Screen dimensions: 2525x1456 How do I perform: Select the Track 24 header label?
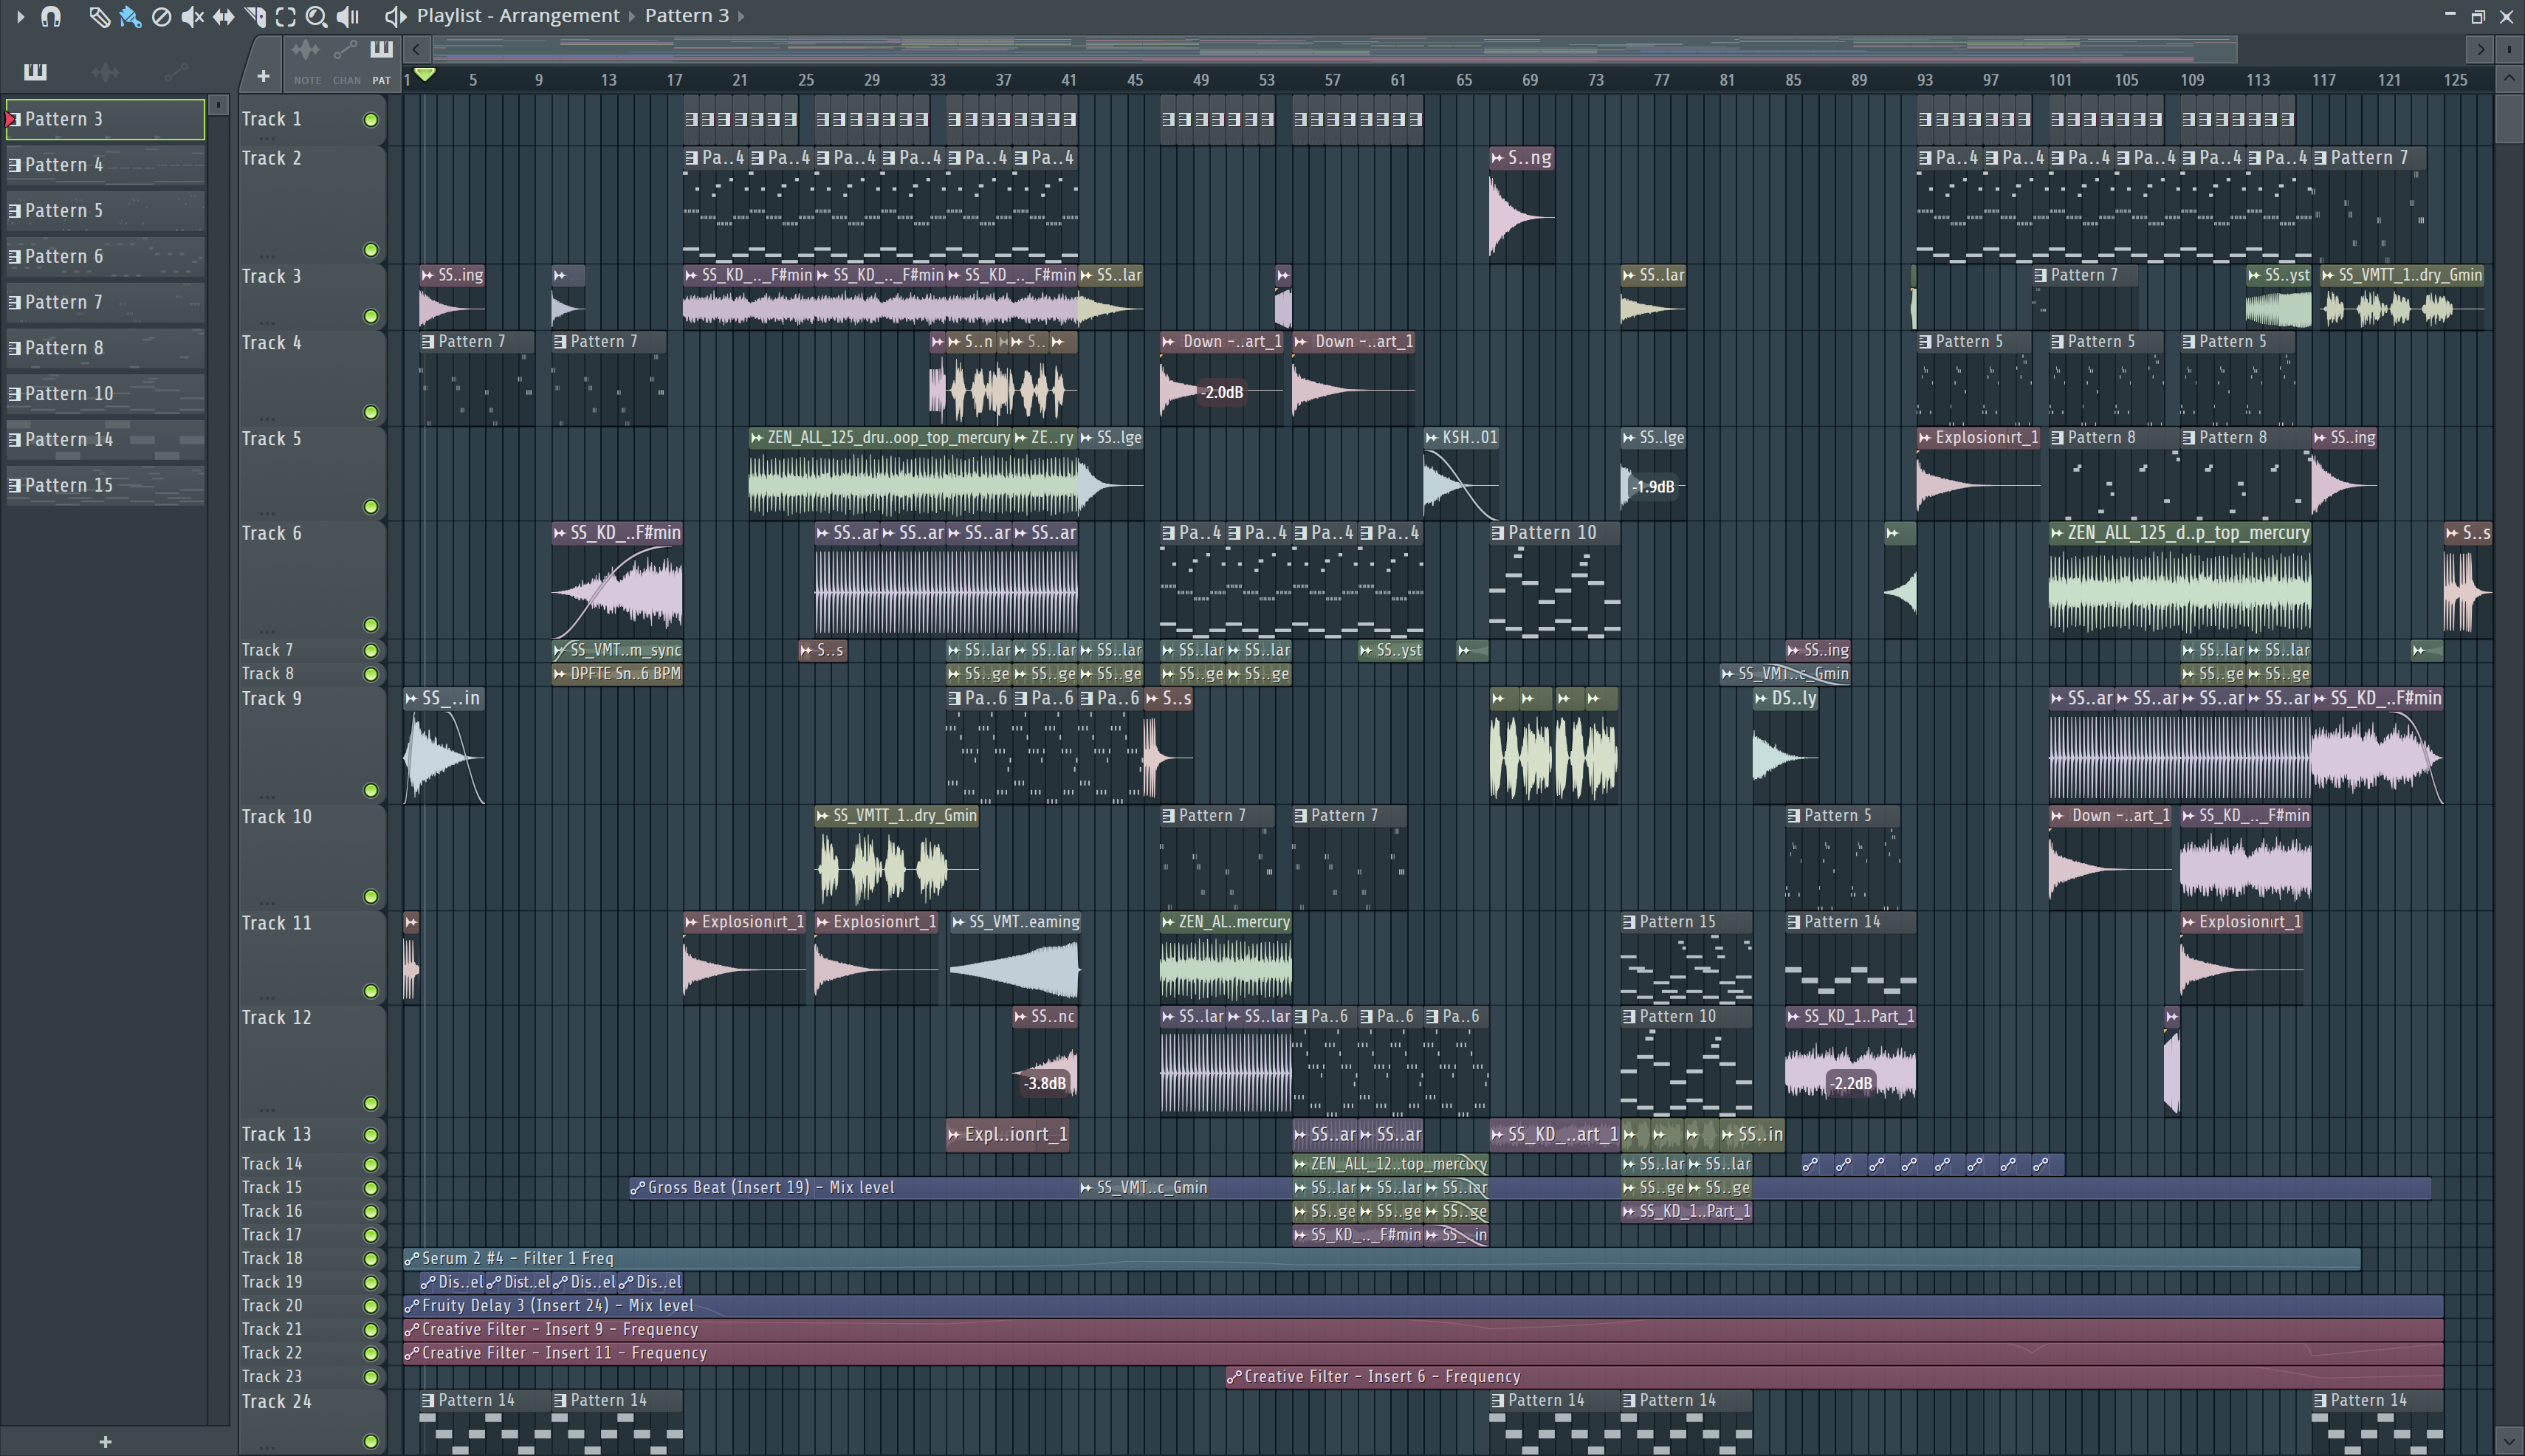[277, 1402]
